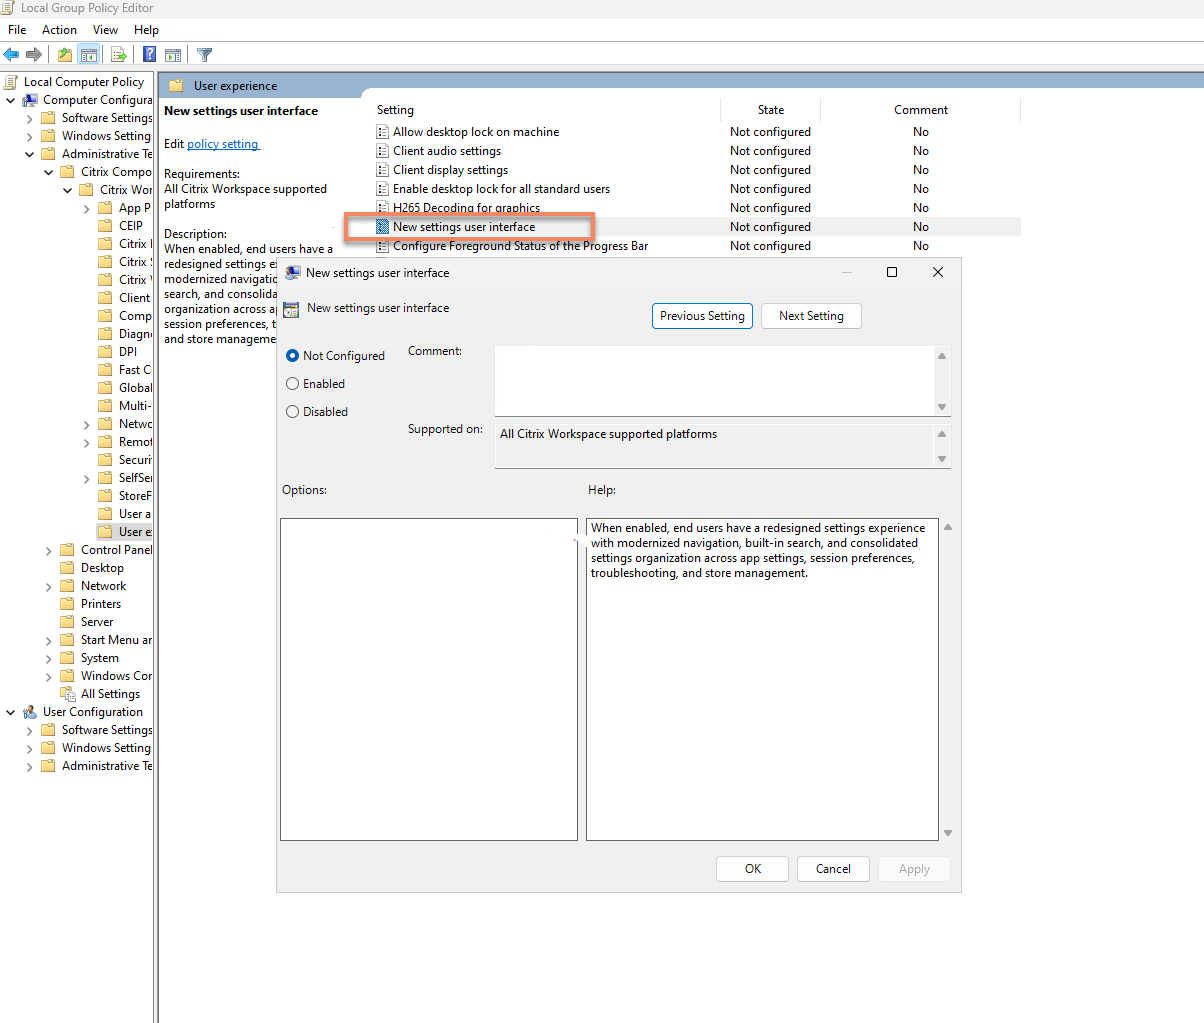
Task: Click the Computer Configuration computer icon
Action: click(30, 100)
